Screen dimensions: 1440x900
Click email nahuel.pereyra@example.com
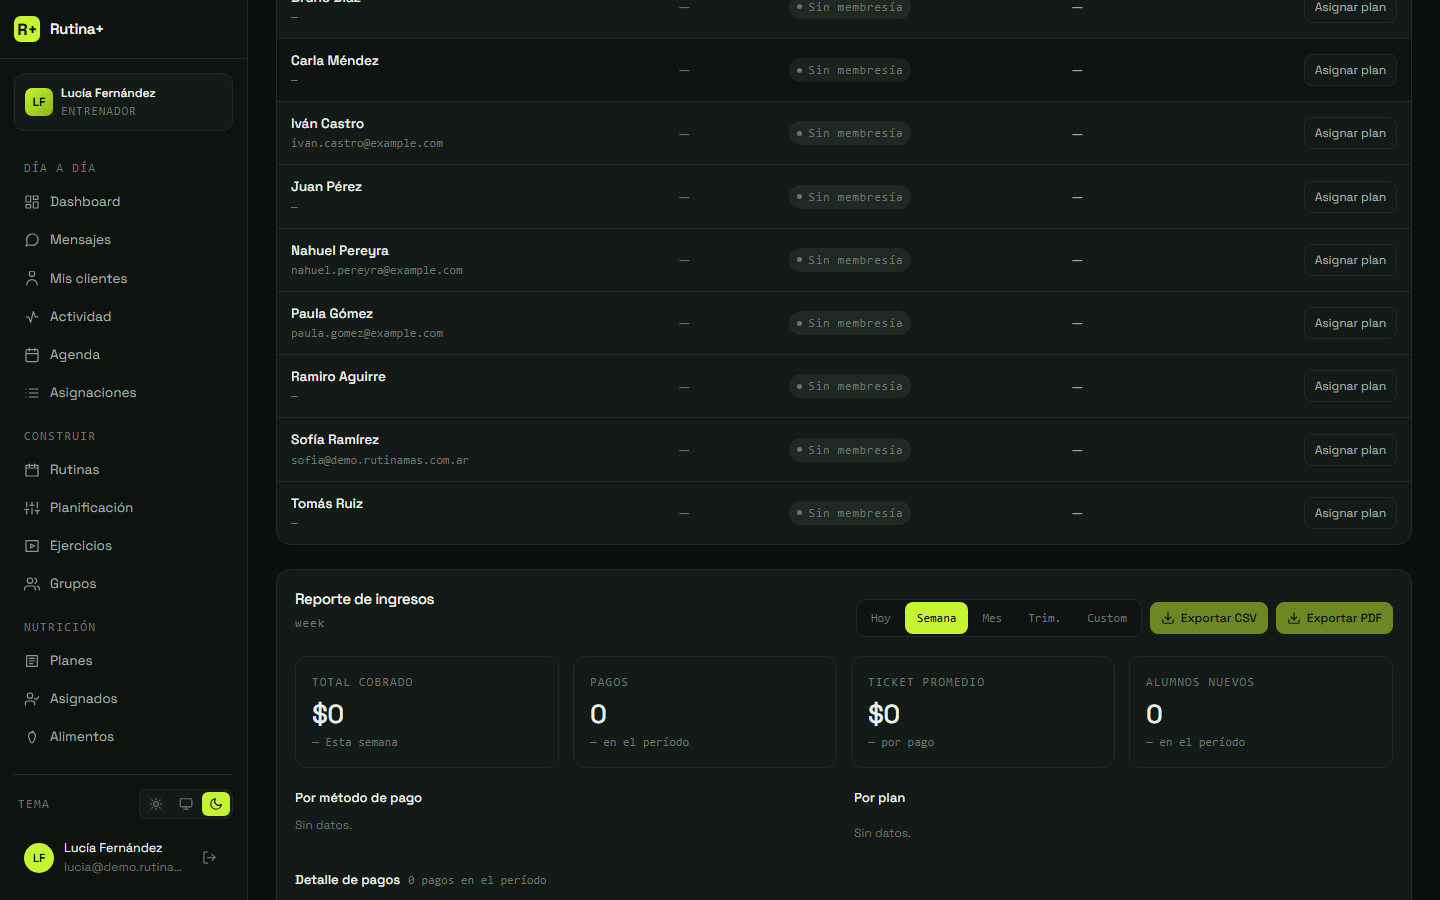(377, 271)
